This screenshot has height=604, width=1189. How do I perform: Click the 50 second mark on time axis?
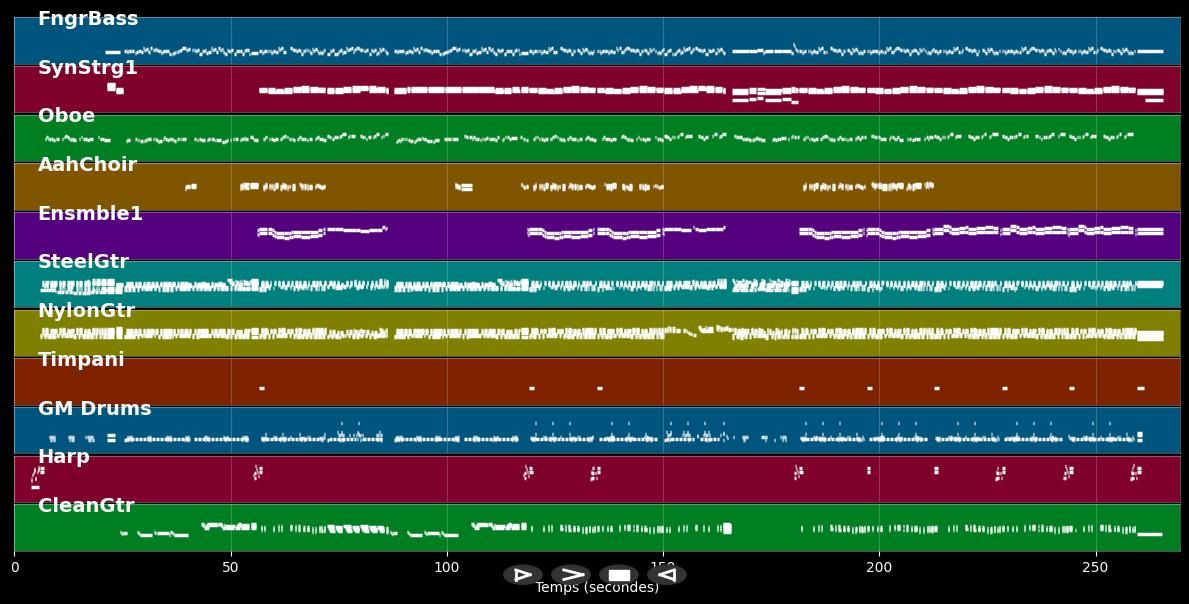click(x=230, y=567)
